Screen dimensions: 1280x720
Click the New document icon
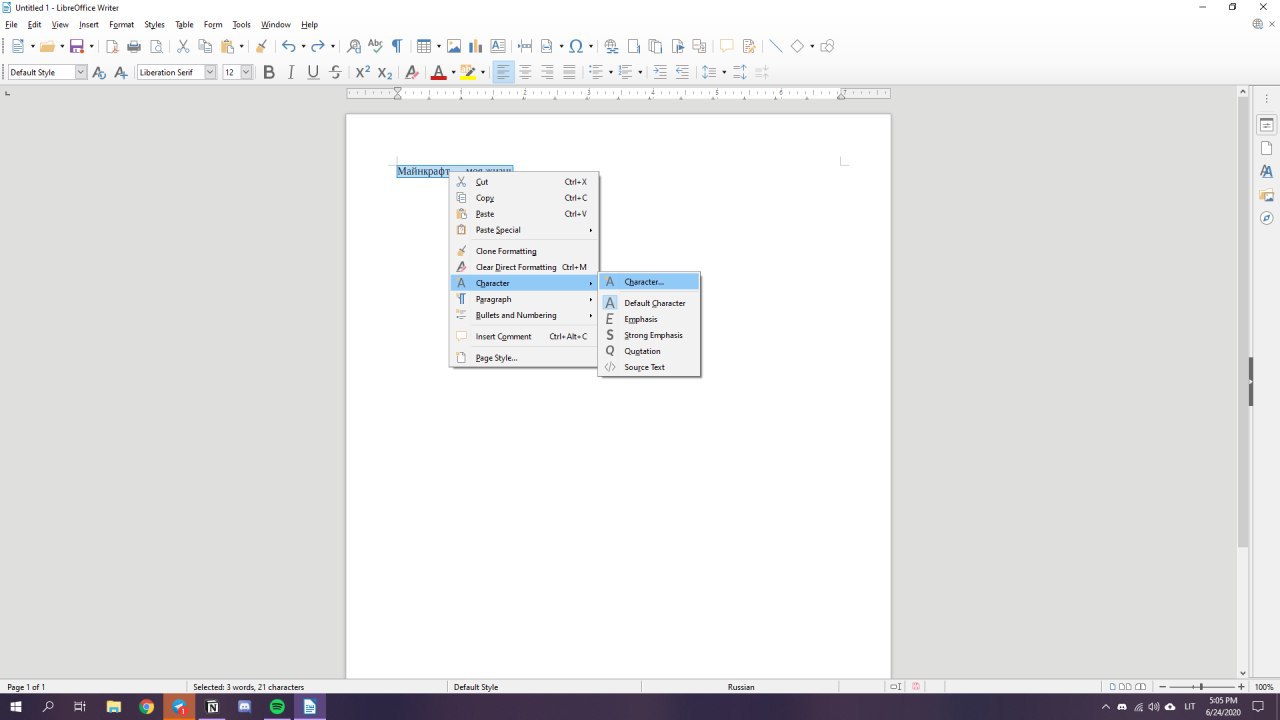[17, 46]
